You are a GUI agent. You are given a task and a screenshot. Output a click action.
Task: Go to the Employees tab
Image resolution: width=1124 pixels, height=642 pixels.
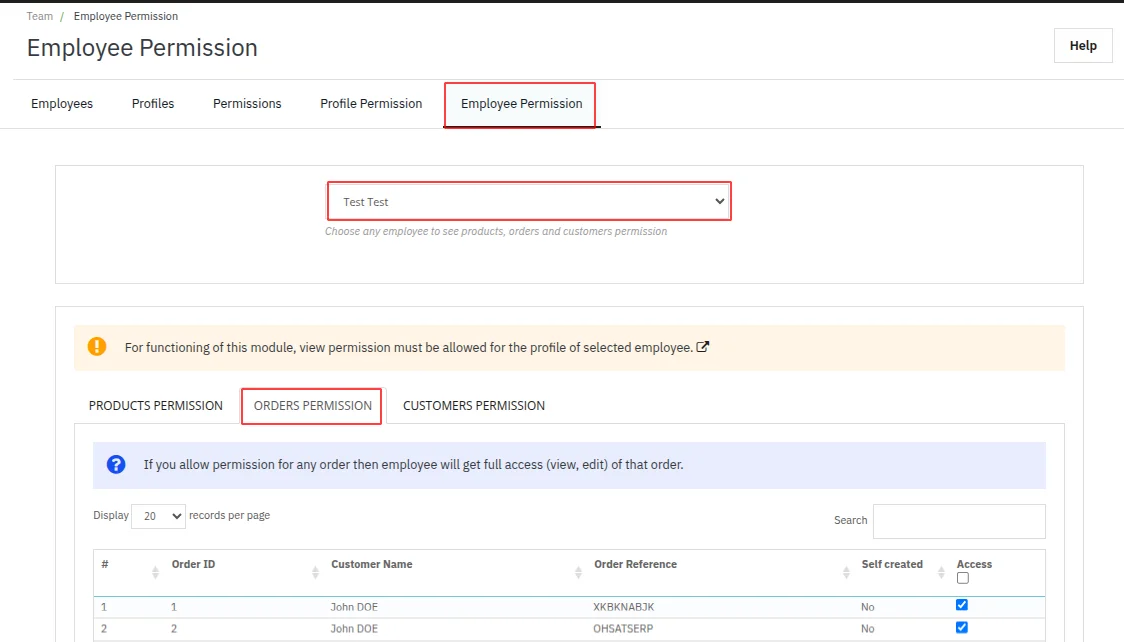point(62,104)
